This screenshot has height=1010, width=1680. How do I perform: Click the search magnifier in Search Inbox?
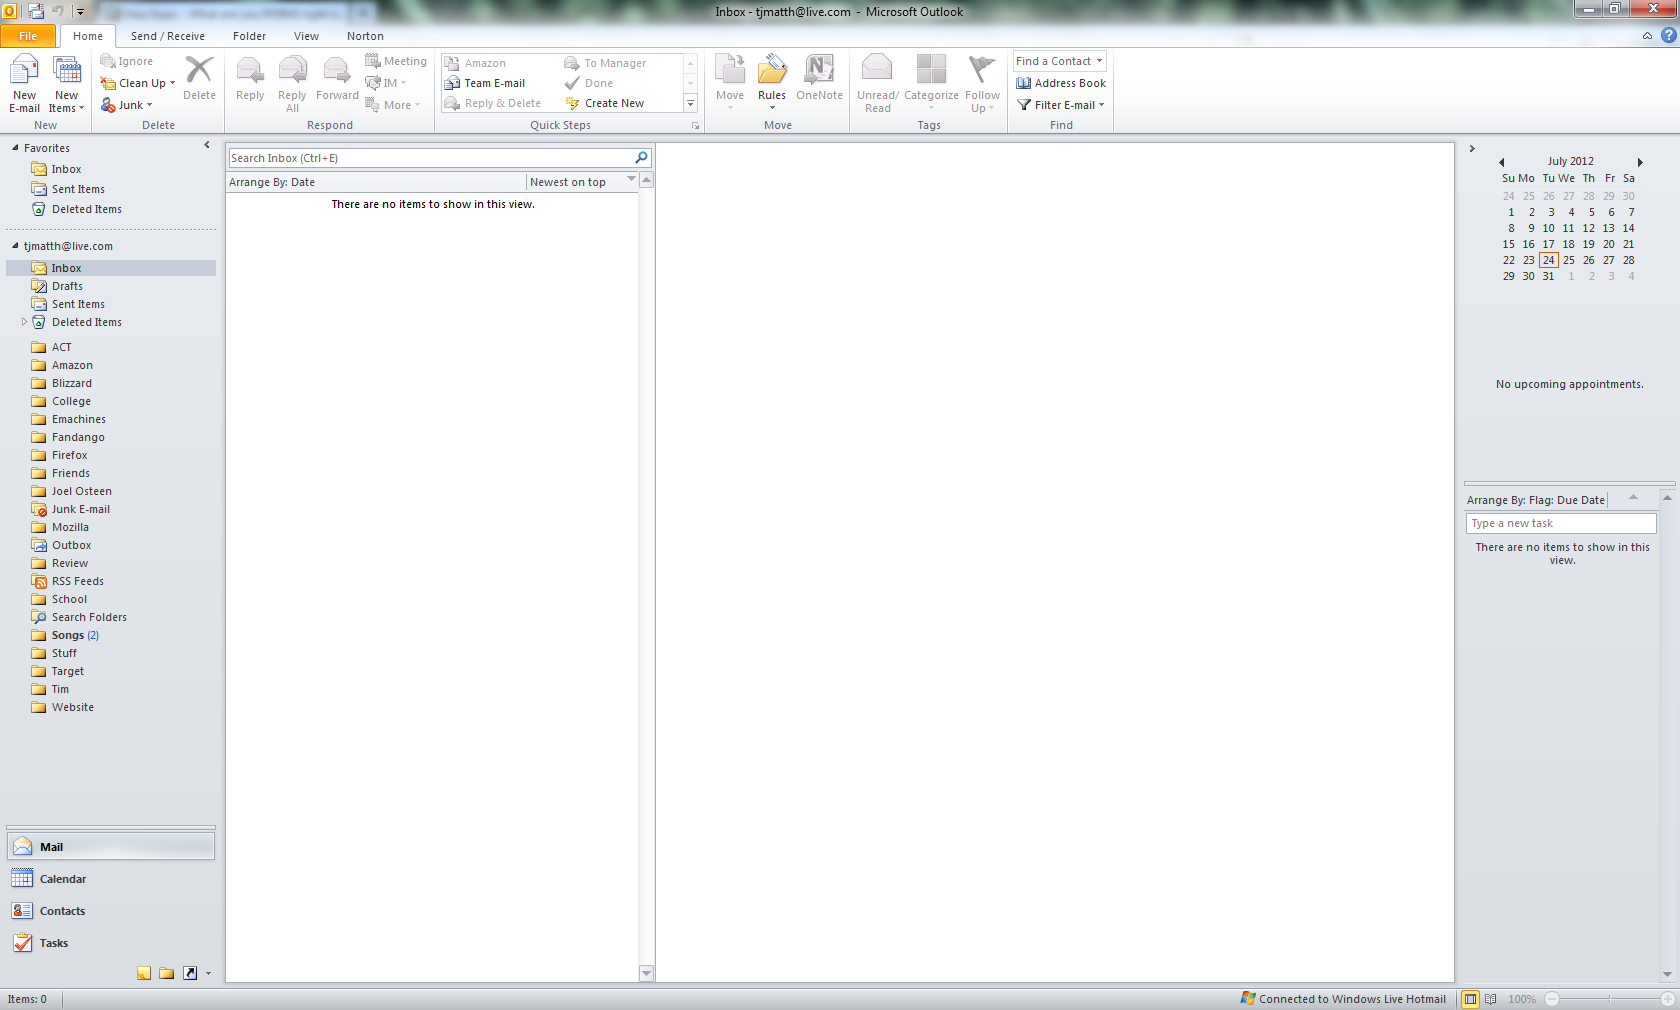click(641, 158)
